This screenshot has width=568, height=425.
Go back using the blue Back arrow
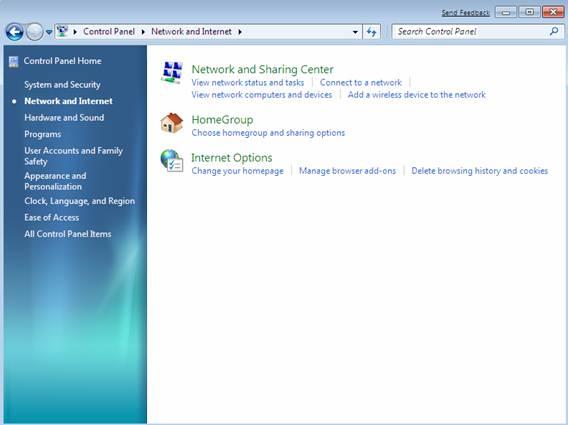15,32
